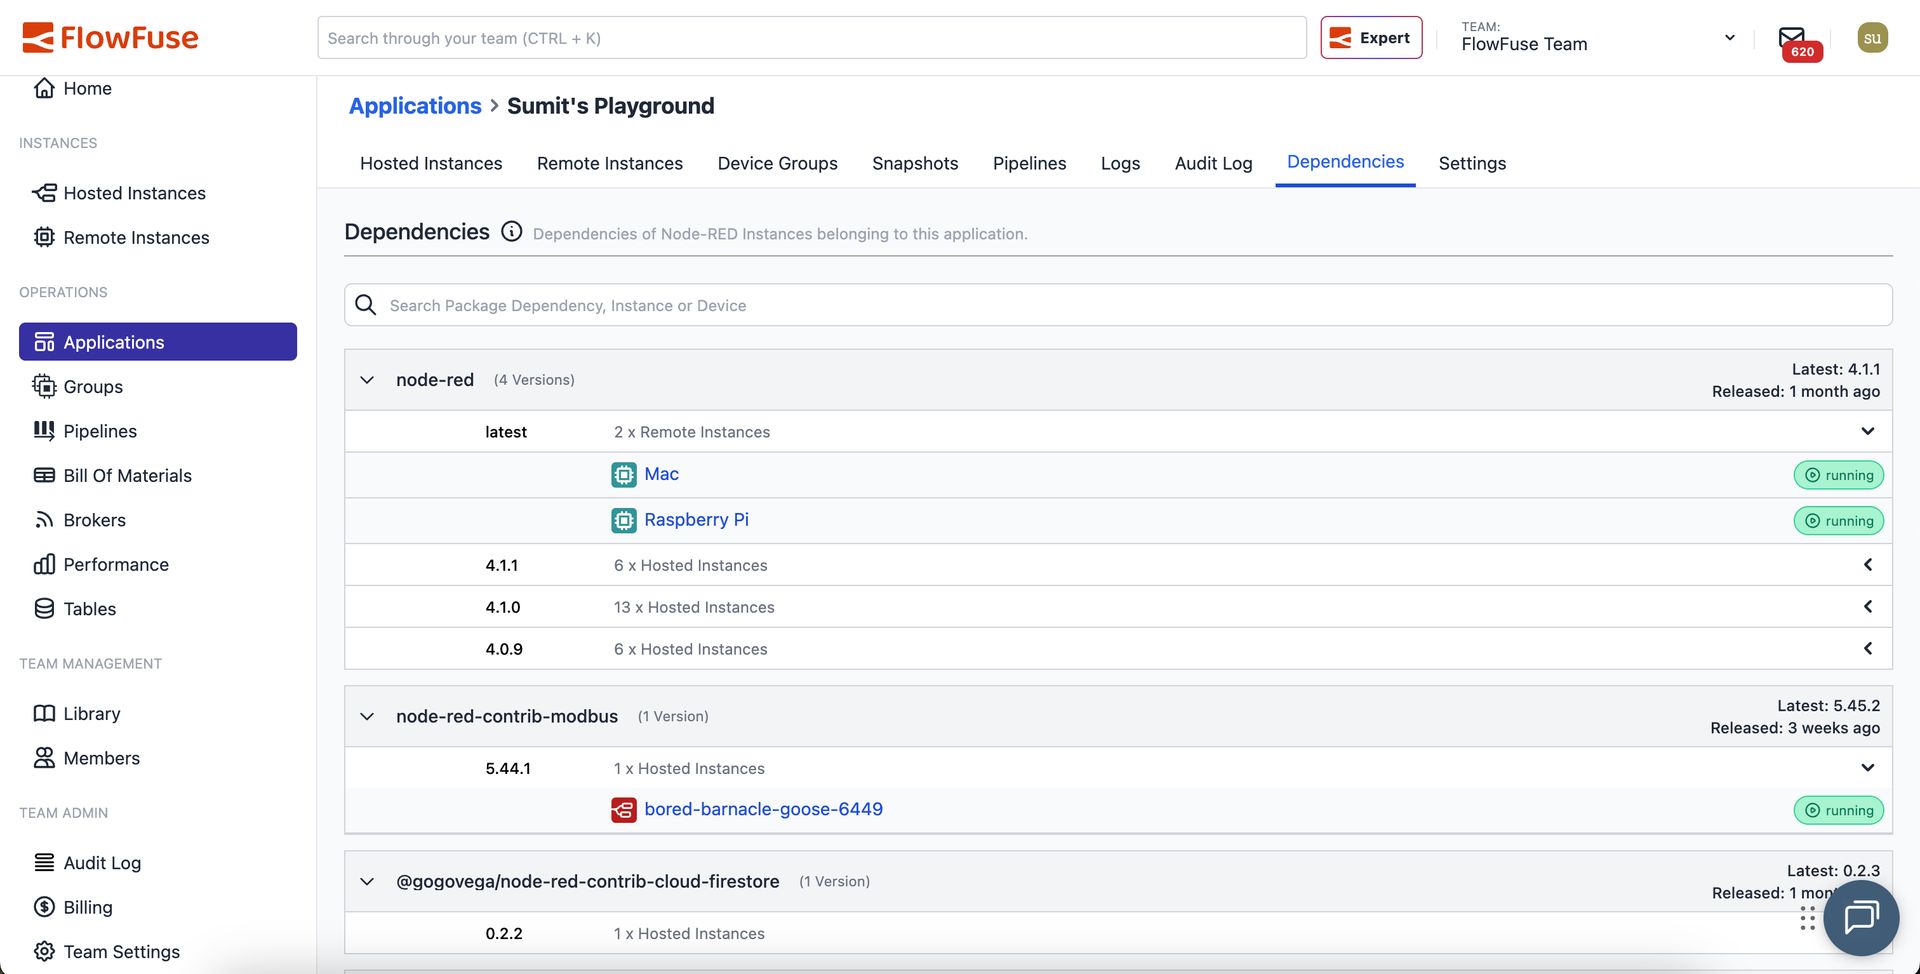The height and width of the screenshot is (974, 1920).
Task: Open Bill Of Materials page
Action: 127,476
